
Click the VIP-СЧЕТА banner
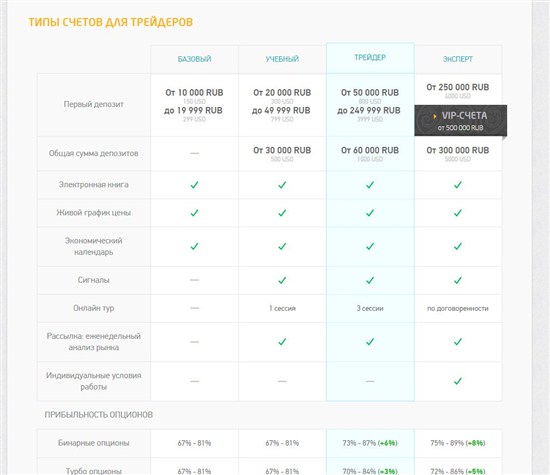[461, 120]
